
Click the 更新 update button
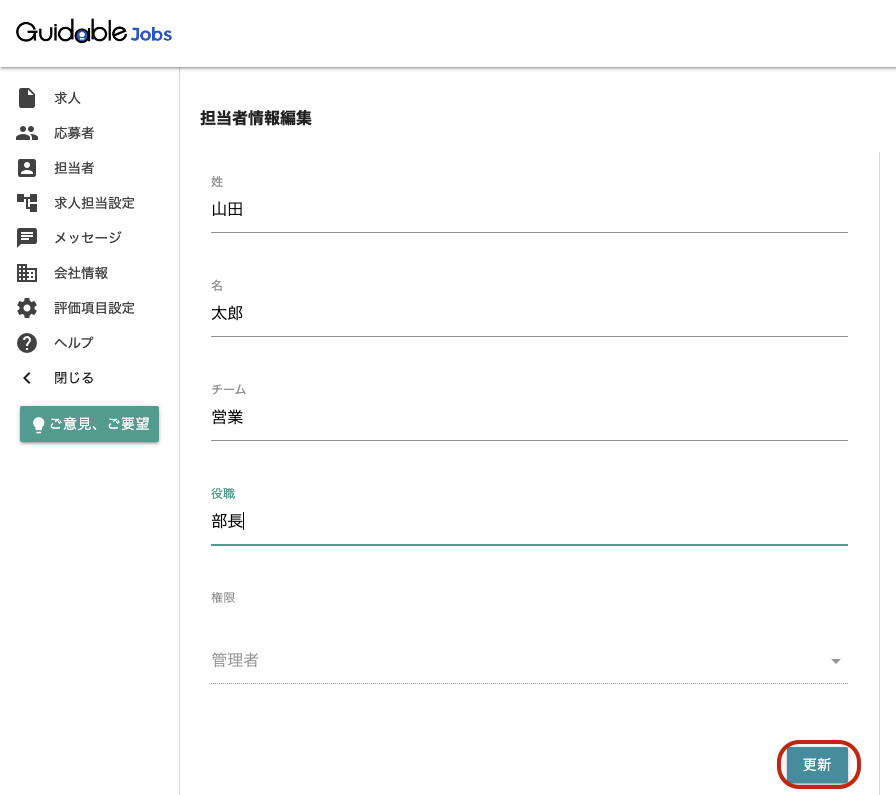click(817, 765)
